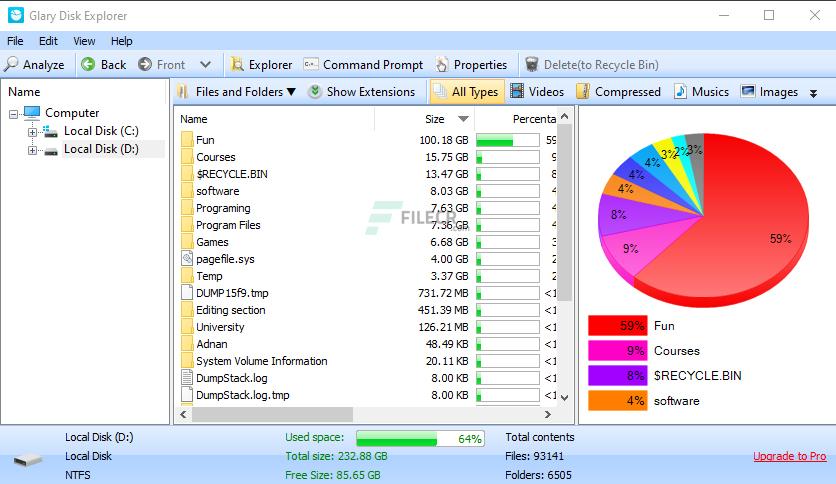Open the Files and Folders dropdown
Screen dimensions: 836x484
[291, 92]
